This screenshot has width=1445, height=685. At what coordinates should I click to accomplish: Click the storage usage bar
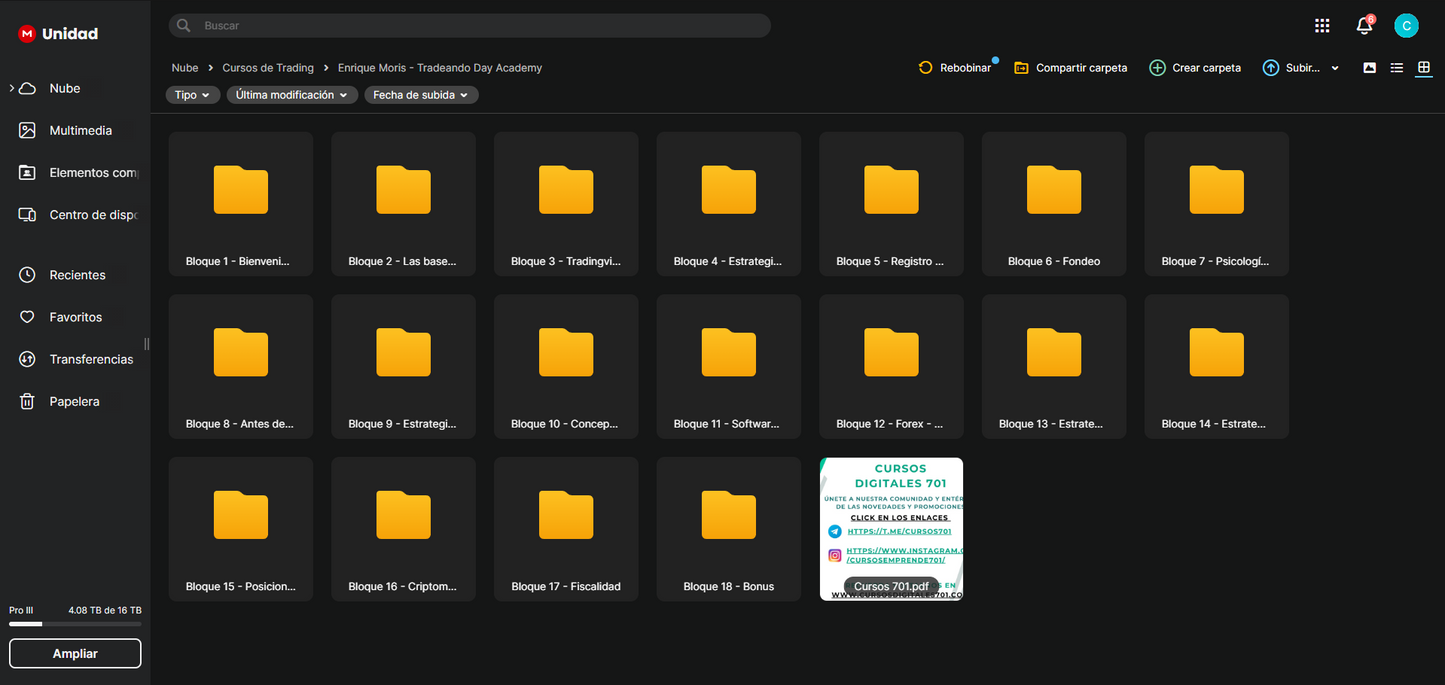(75, 624)
